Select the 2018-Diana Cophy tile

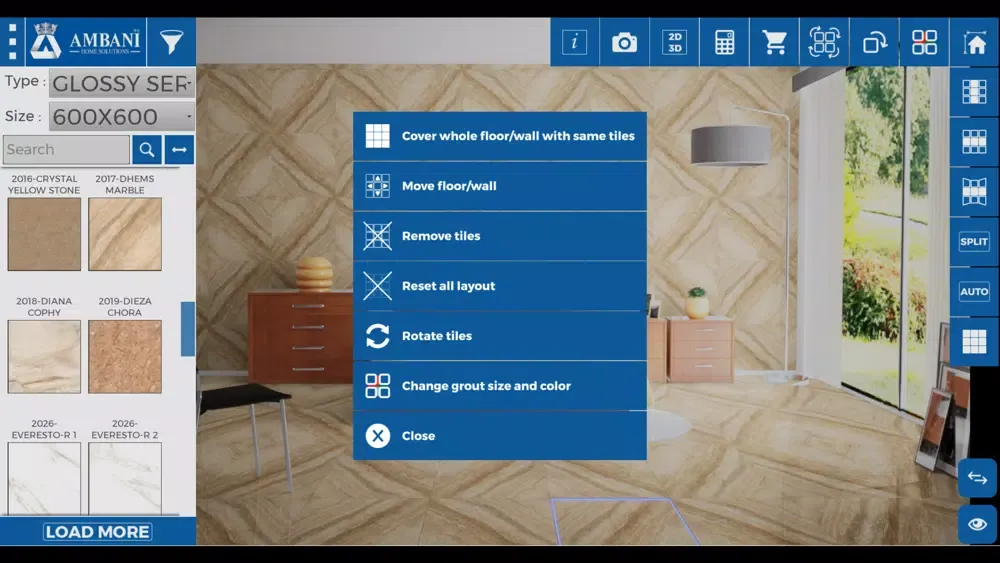44,356
